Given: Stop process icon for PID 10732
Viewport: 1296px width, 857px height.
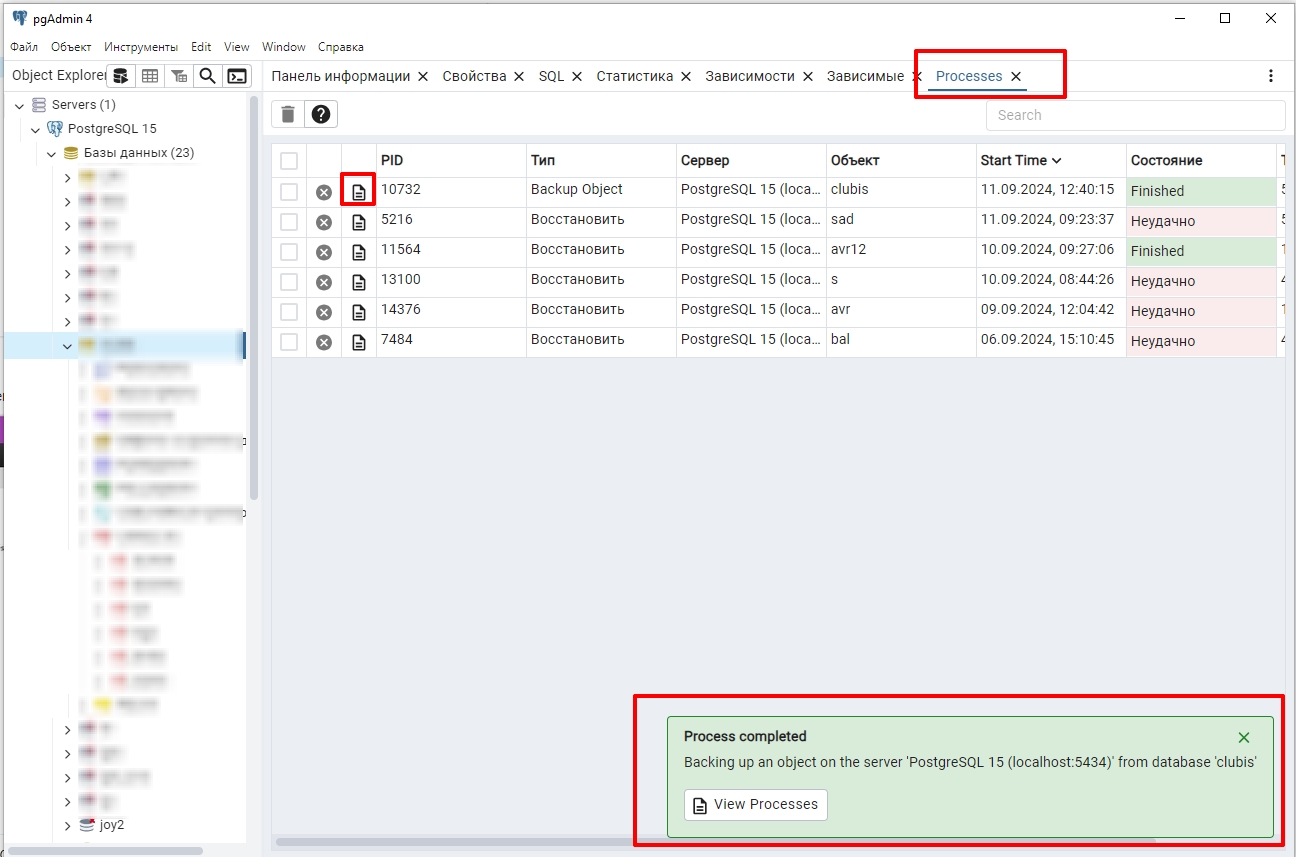Looking at the screenshot, I should coord(324,192).
